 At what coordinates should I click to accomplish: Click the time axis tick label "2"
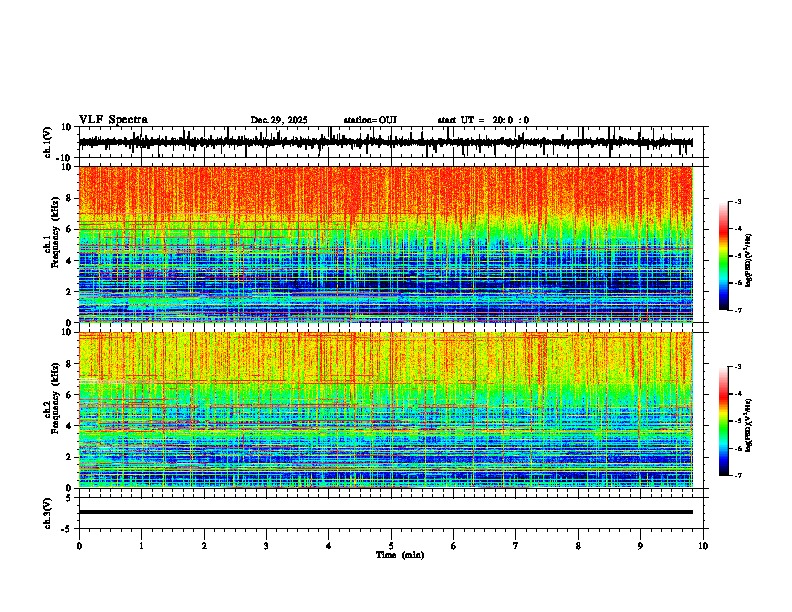tap(204, 546)
